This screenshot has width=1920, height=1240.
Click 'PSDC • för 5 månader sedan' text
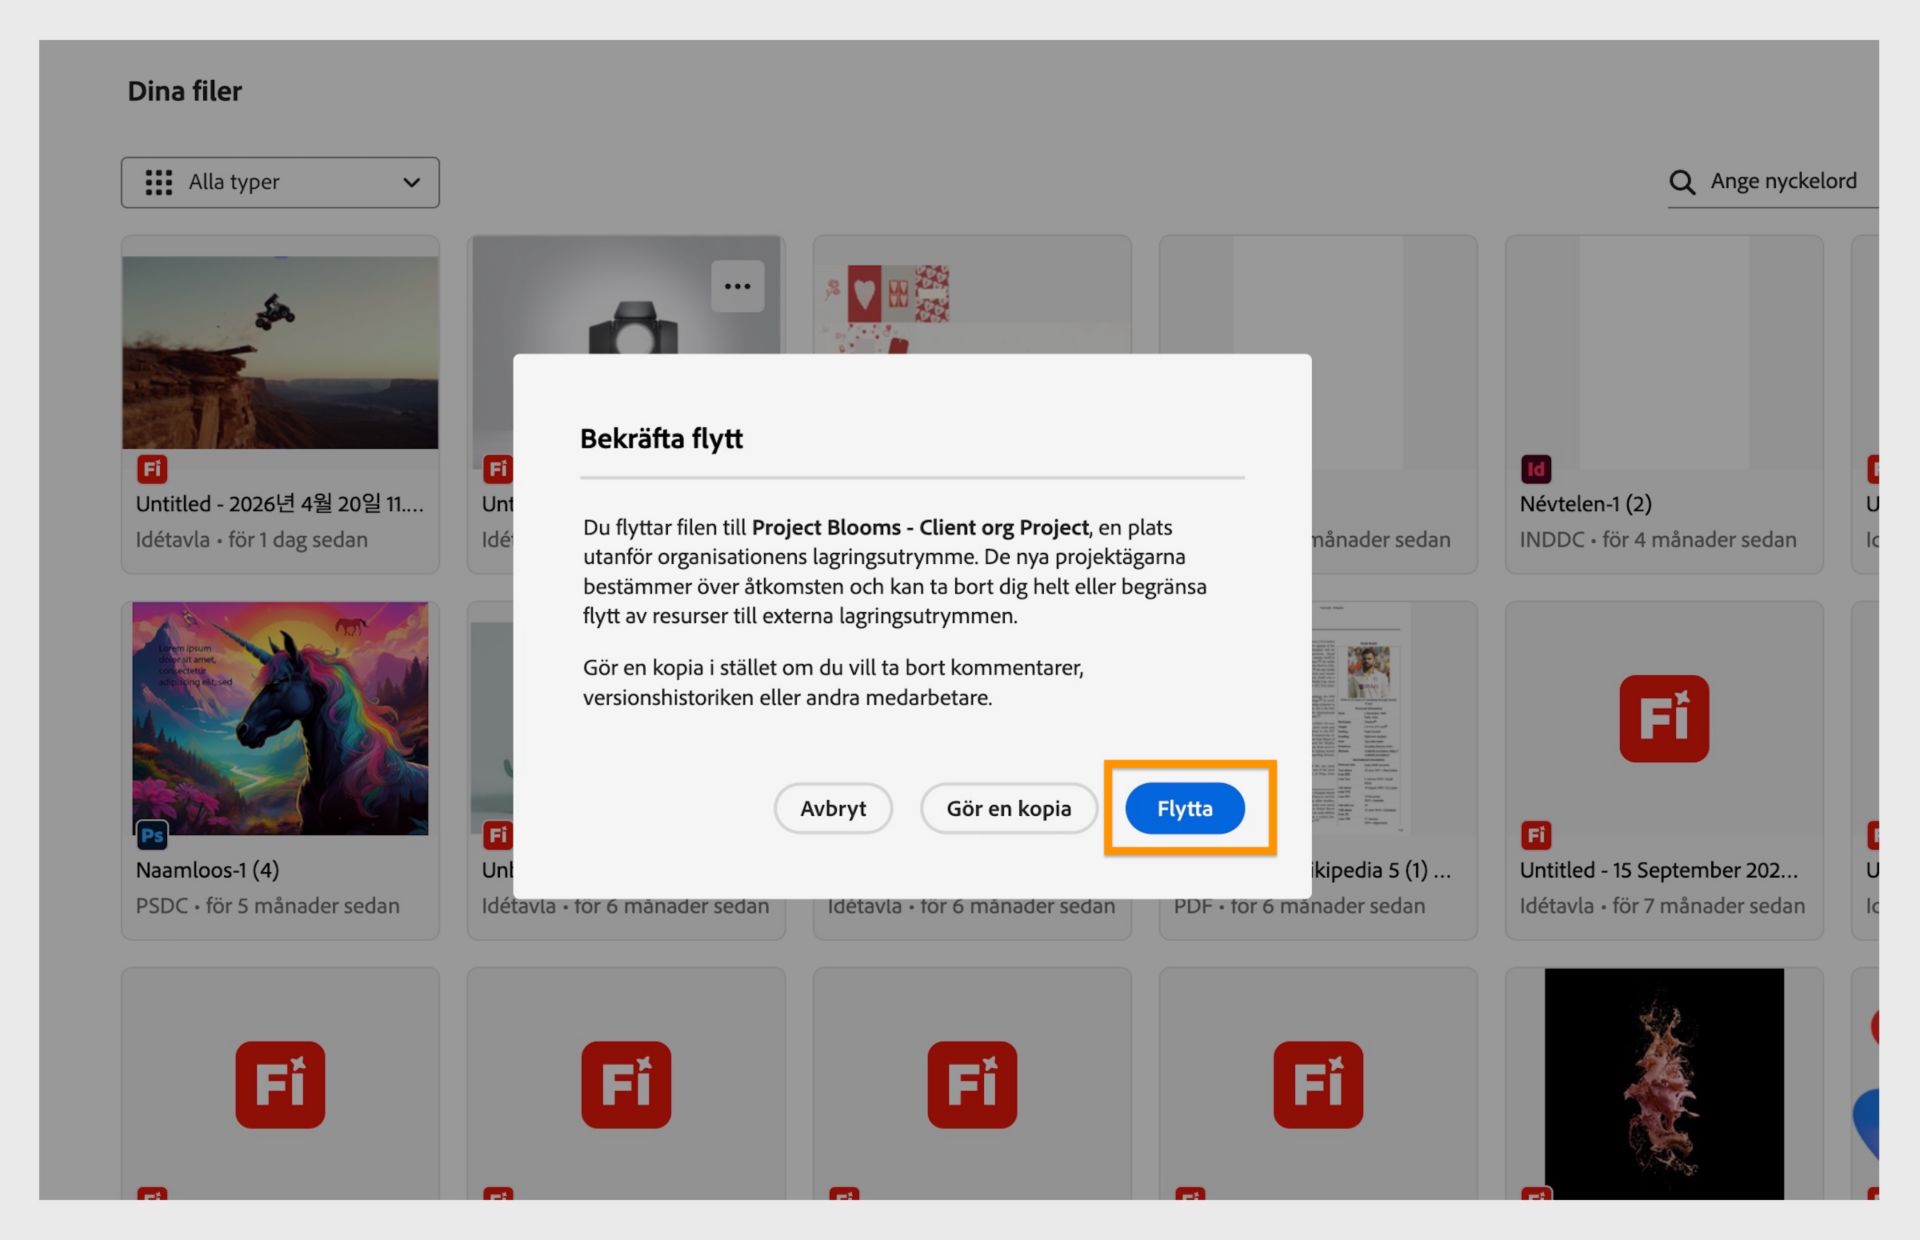[x=268, y=905]
